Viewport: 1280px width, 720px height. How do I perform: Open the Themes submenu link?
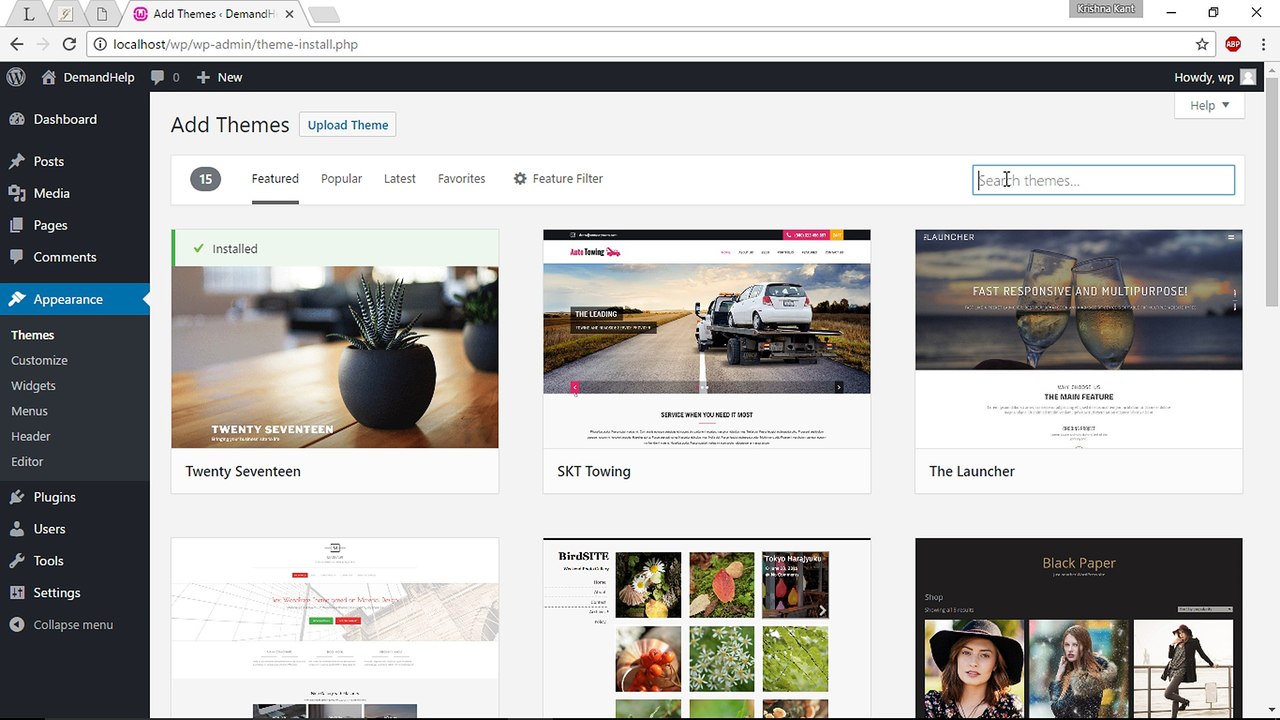[33, 335]
